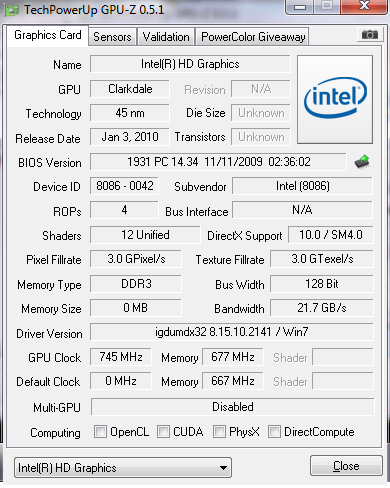Image resolution: width=390 pixels, height=488 pixels.
Task: Click the Bus Interface N/A field
Action: click(x=302, y=210)
